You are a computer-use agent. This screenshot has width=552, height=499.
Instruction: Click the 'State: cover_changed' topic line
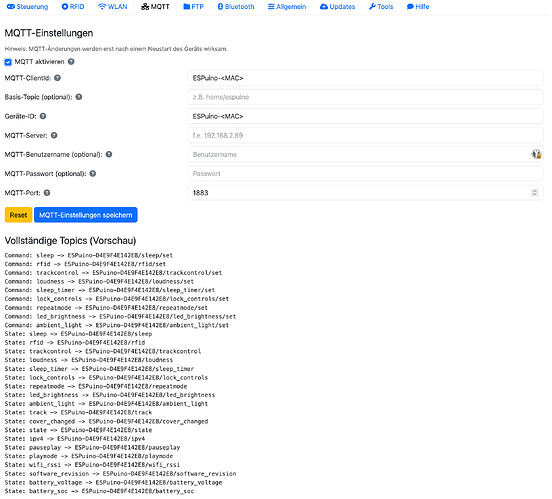[106, 421]
